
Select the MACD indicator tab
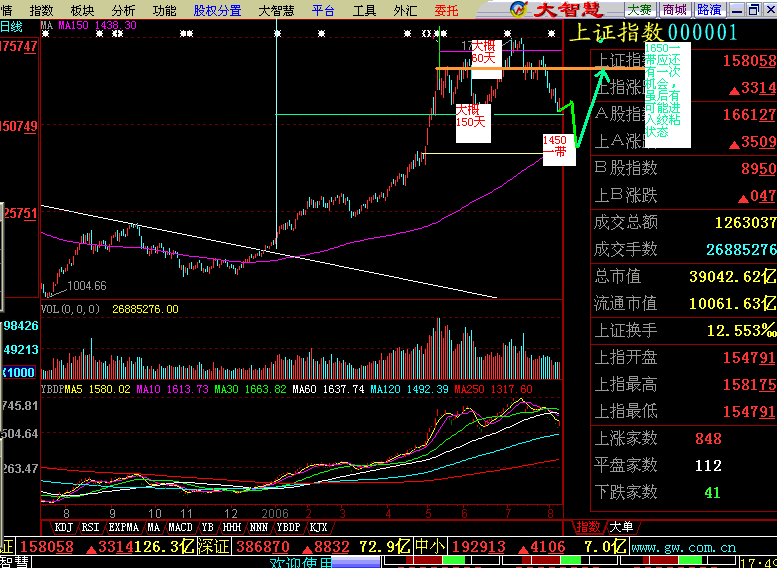click(180, 527)
